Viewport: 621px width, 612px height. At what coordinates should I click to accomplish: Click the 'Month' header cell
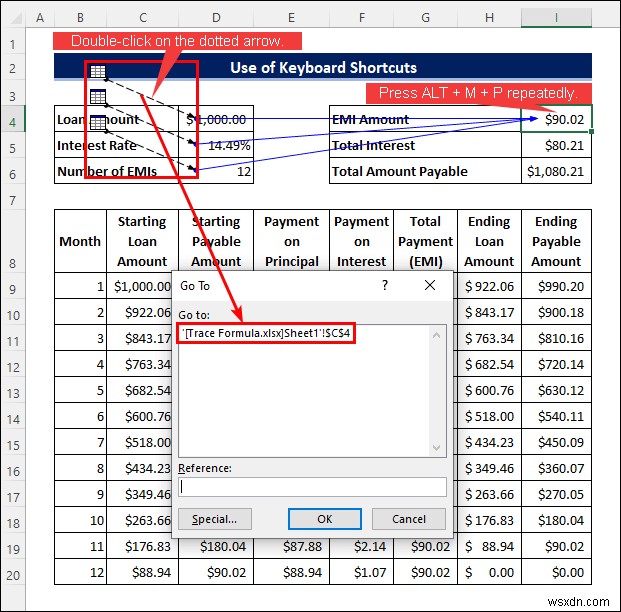click(80, 241)
